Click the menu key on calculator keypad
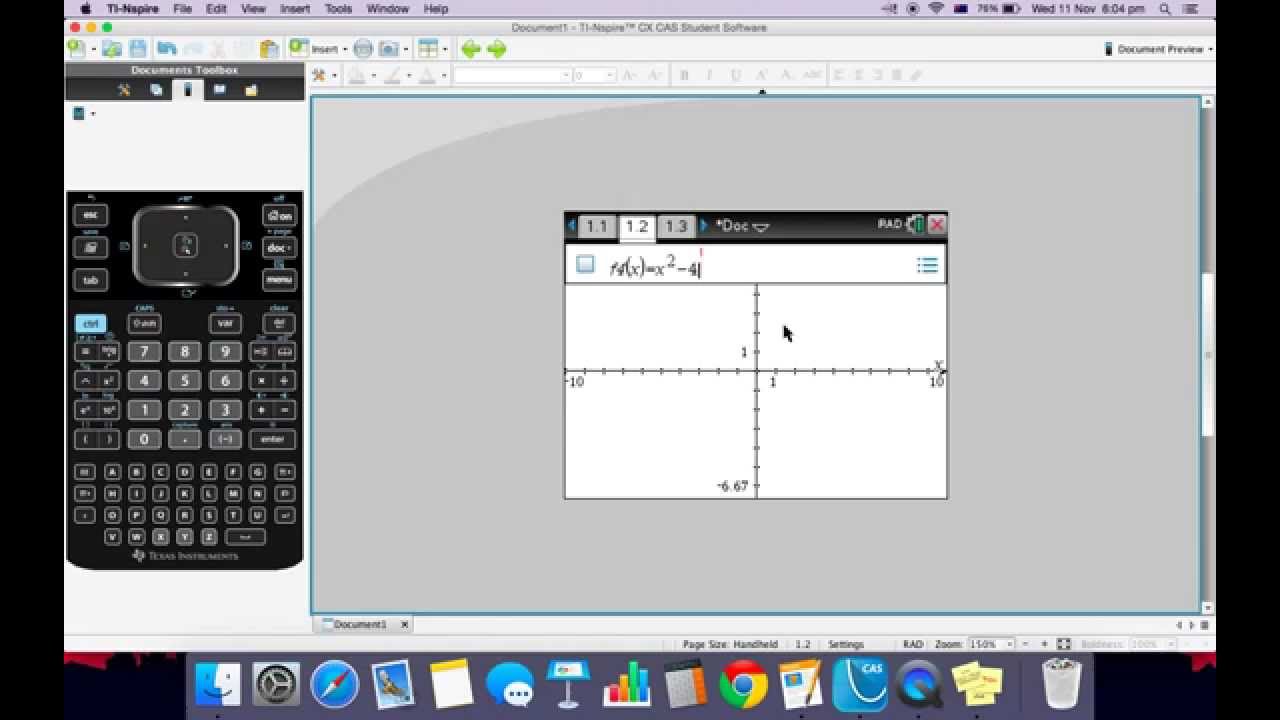The height and width of the screenshot is (720, 1280). [279, 280]
